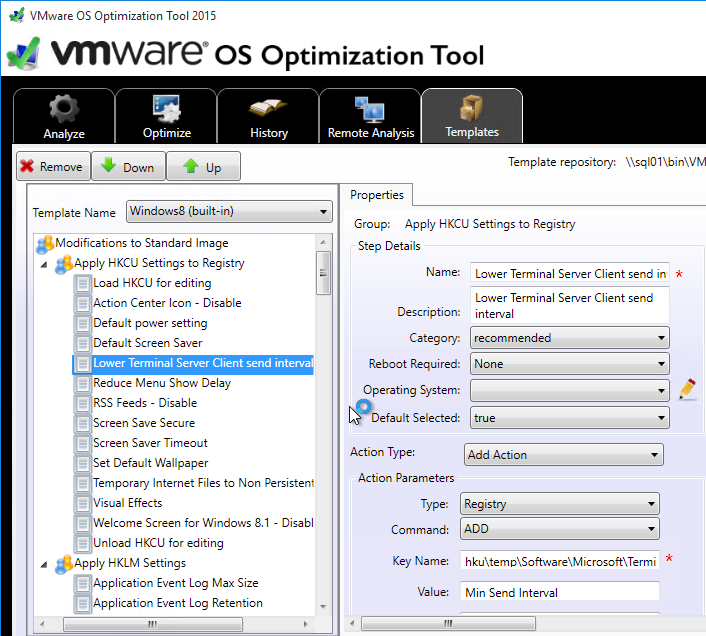Select the Templates tab
This screenshot has height=636, width=706.
pos(472,116)
